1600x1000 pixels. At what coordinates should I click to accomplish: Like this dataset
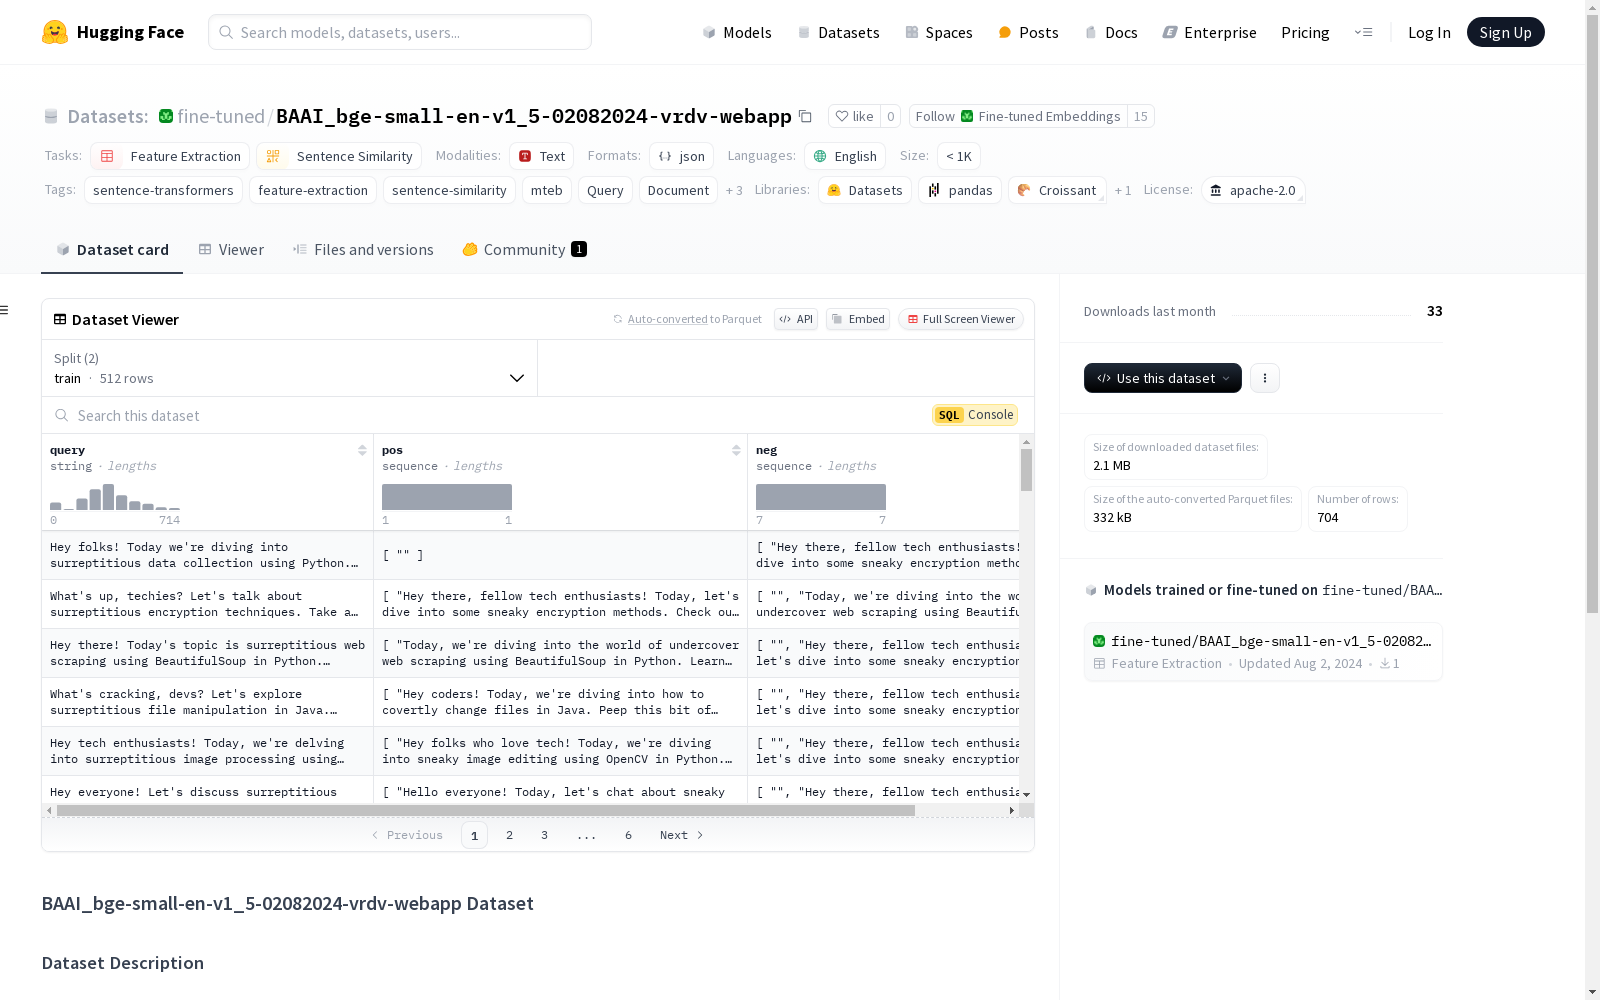click(x=854, y=116)
